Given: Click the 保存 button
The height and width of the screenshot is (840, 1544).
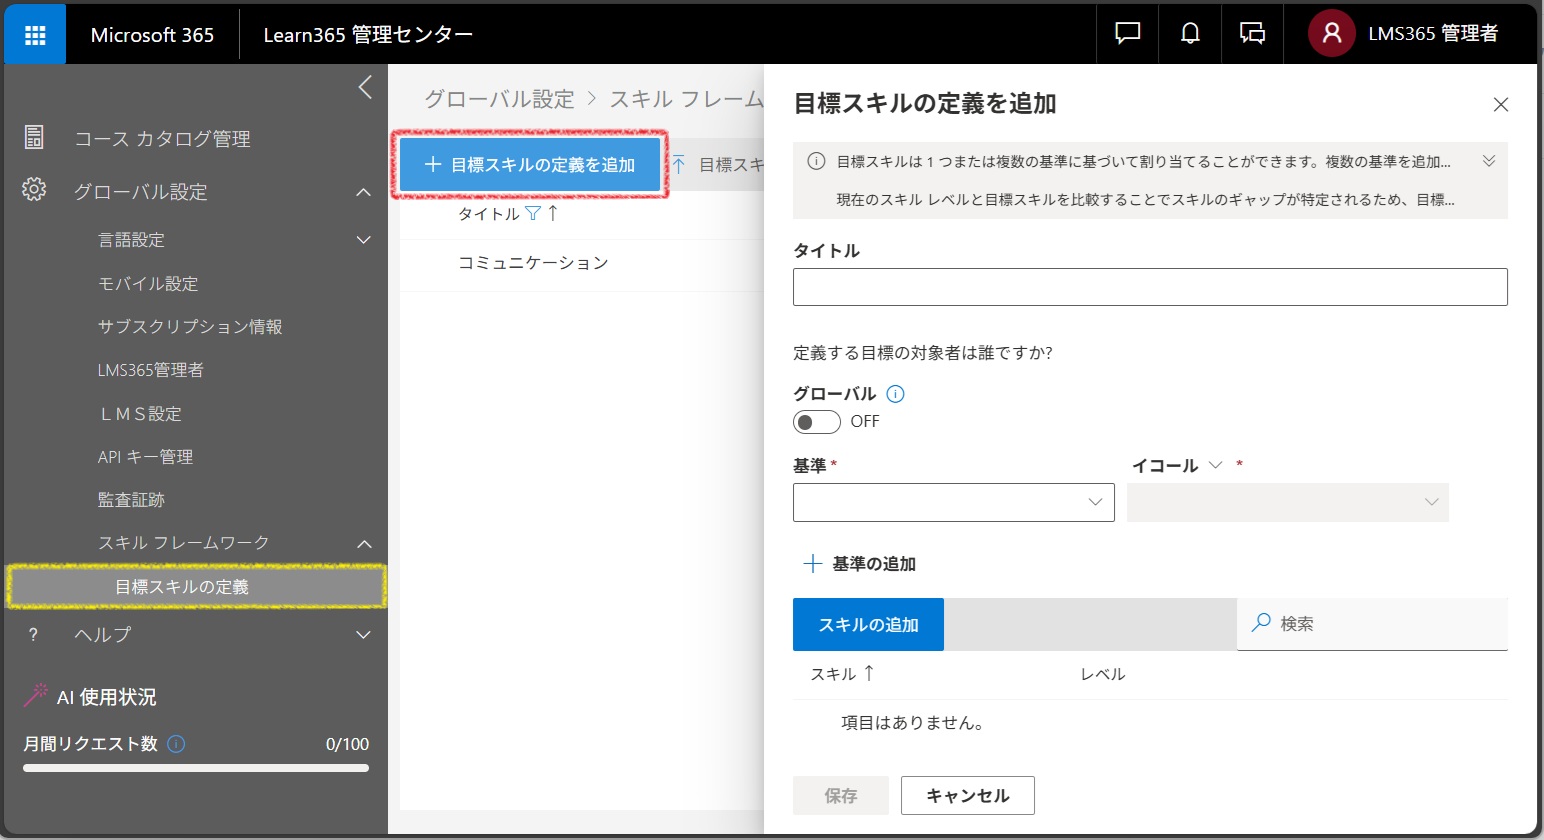Looking at the screenshot, I should [x=840, y=795].
